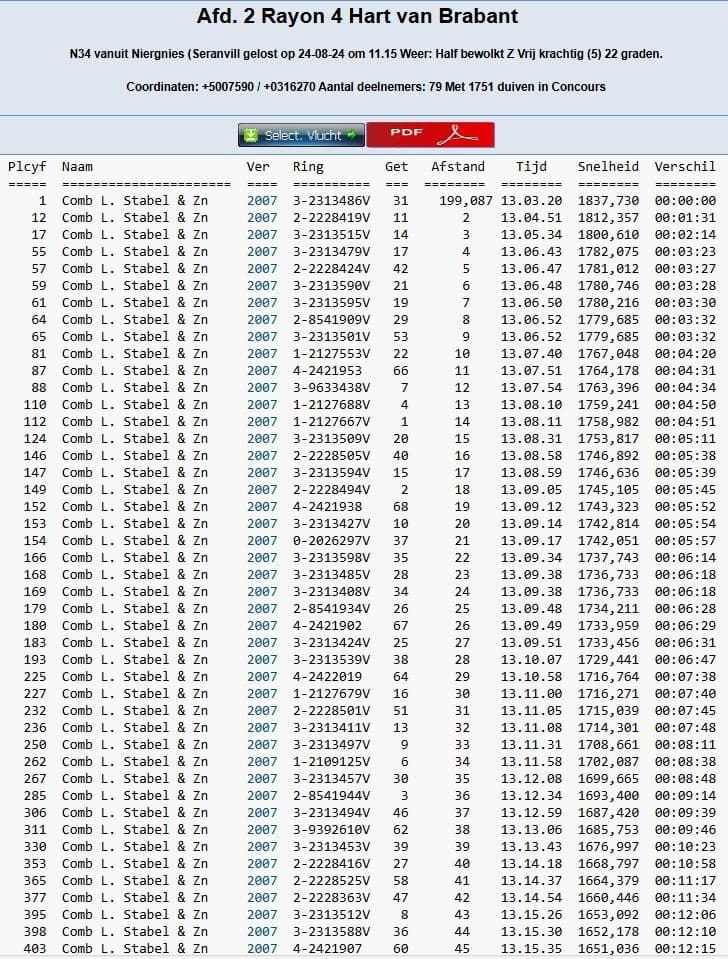
Task: Open the 2007 link for ring 3-2313486V
Action: [262, 201]
